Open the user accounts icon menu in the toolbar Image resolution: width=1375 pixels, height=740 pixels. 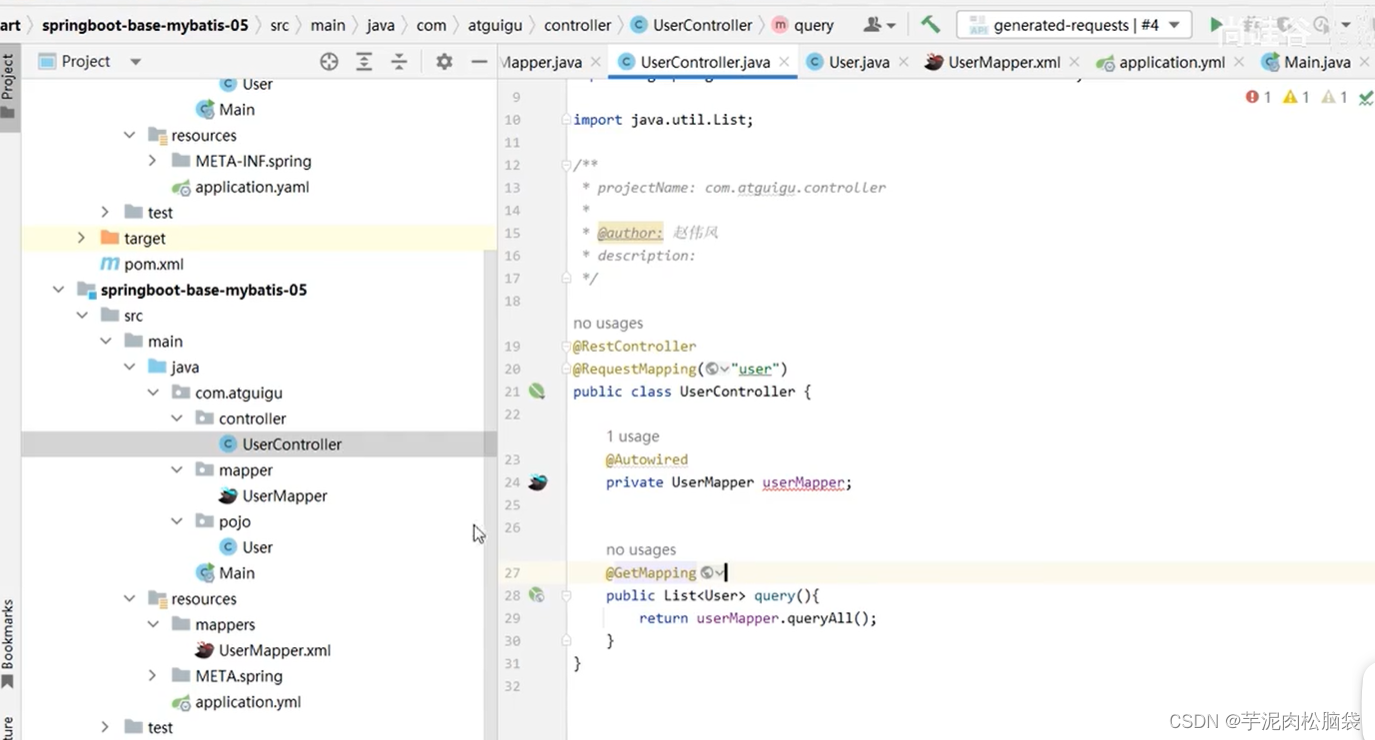pos(878,25)
